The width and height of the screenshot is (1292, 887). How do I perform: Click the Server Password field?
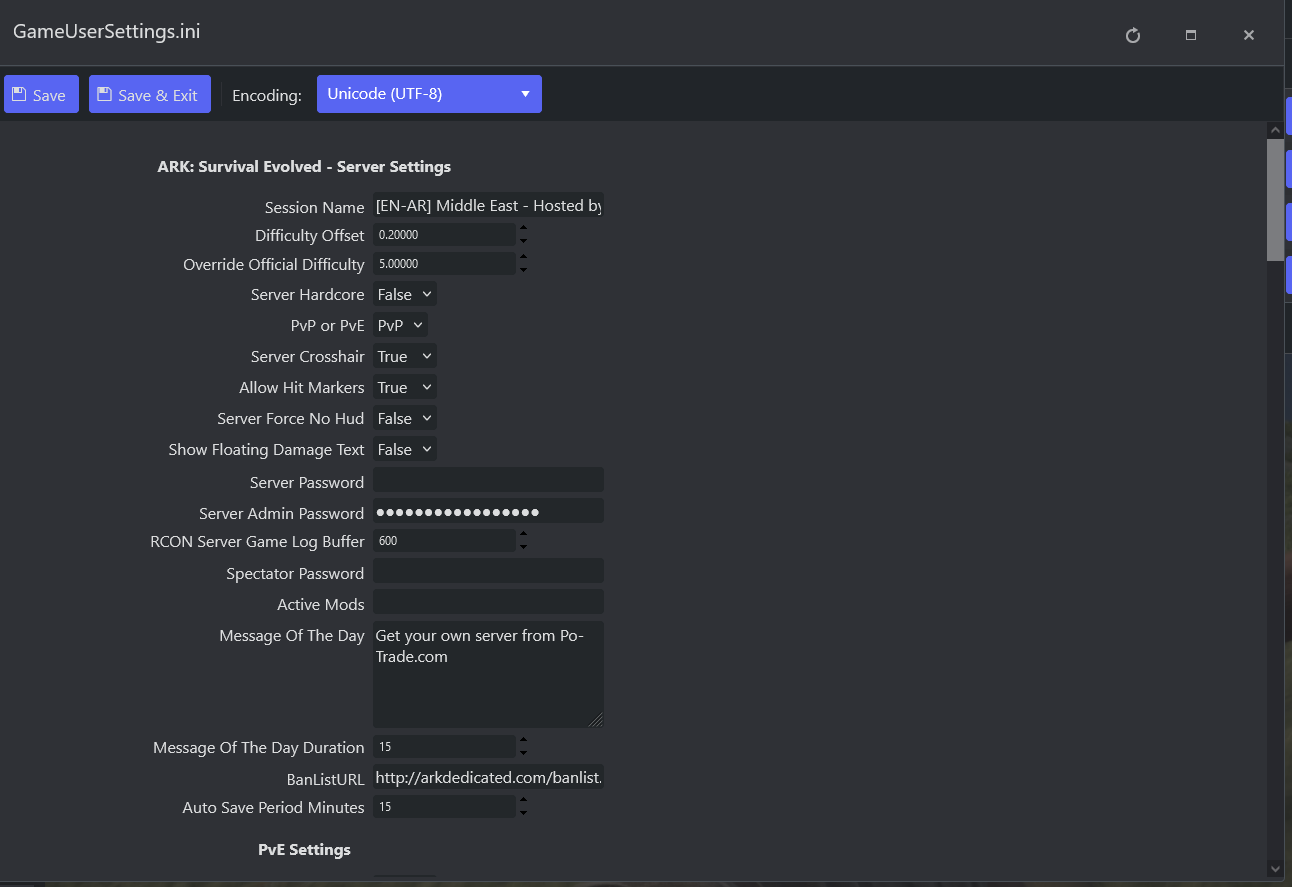(488, 480)
